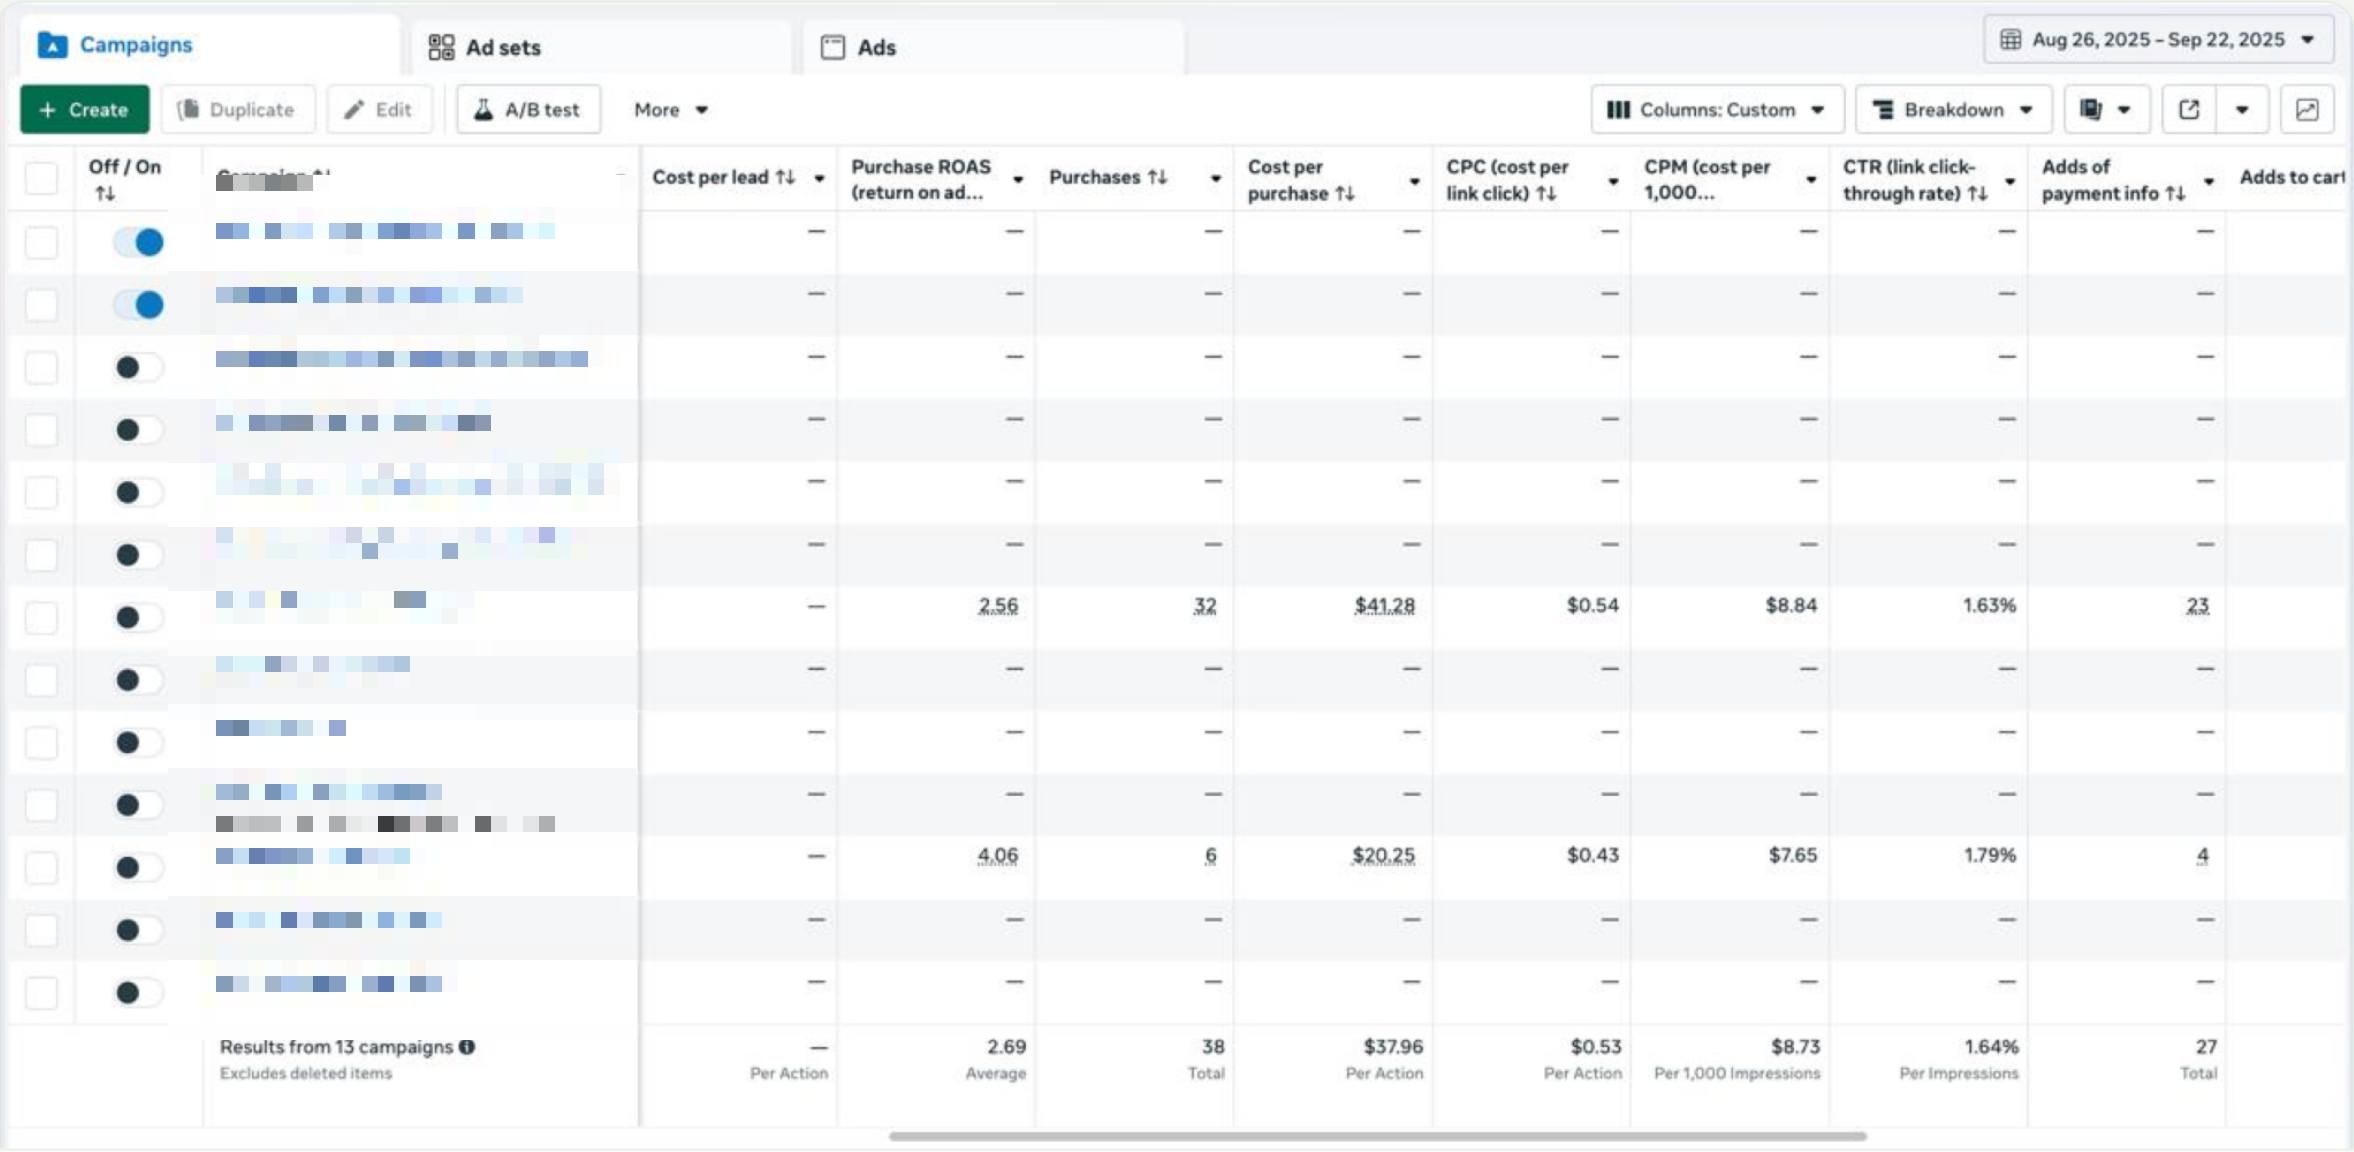Switch to the Ads tab
The image size is (2354, 1152).
point(993,47)
